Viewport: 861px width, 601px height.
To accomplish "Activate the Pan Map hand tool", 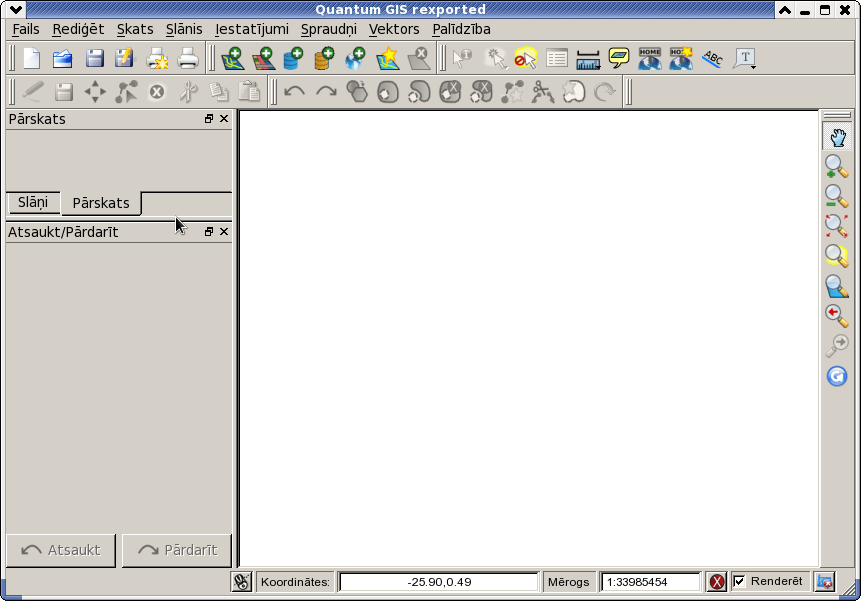I will [x=837, y=137].
